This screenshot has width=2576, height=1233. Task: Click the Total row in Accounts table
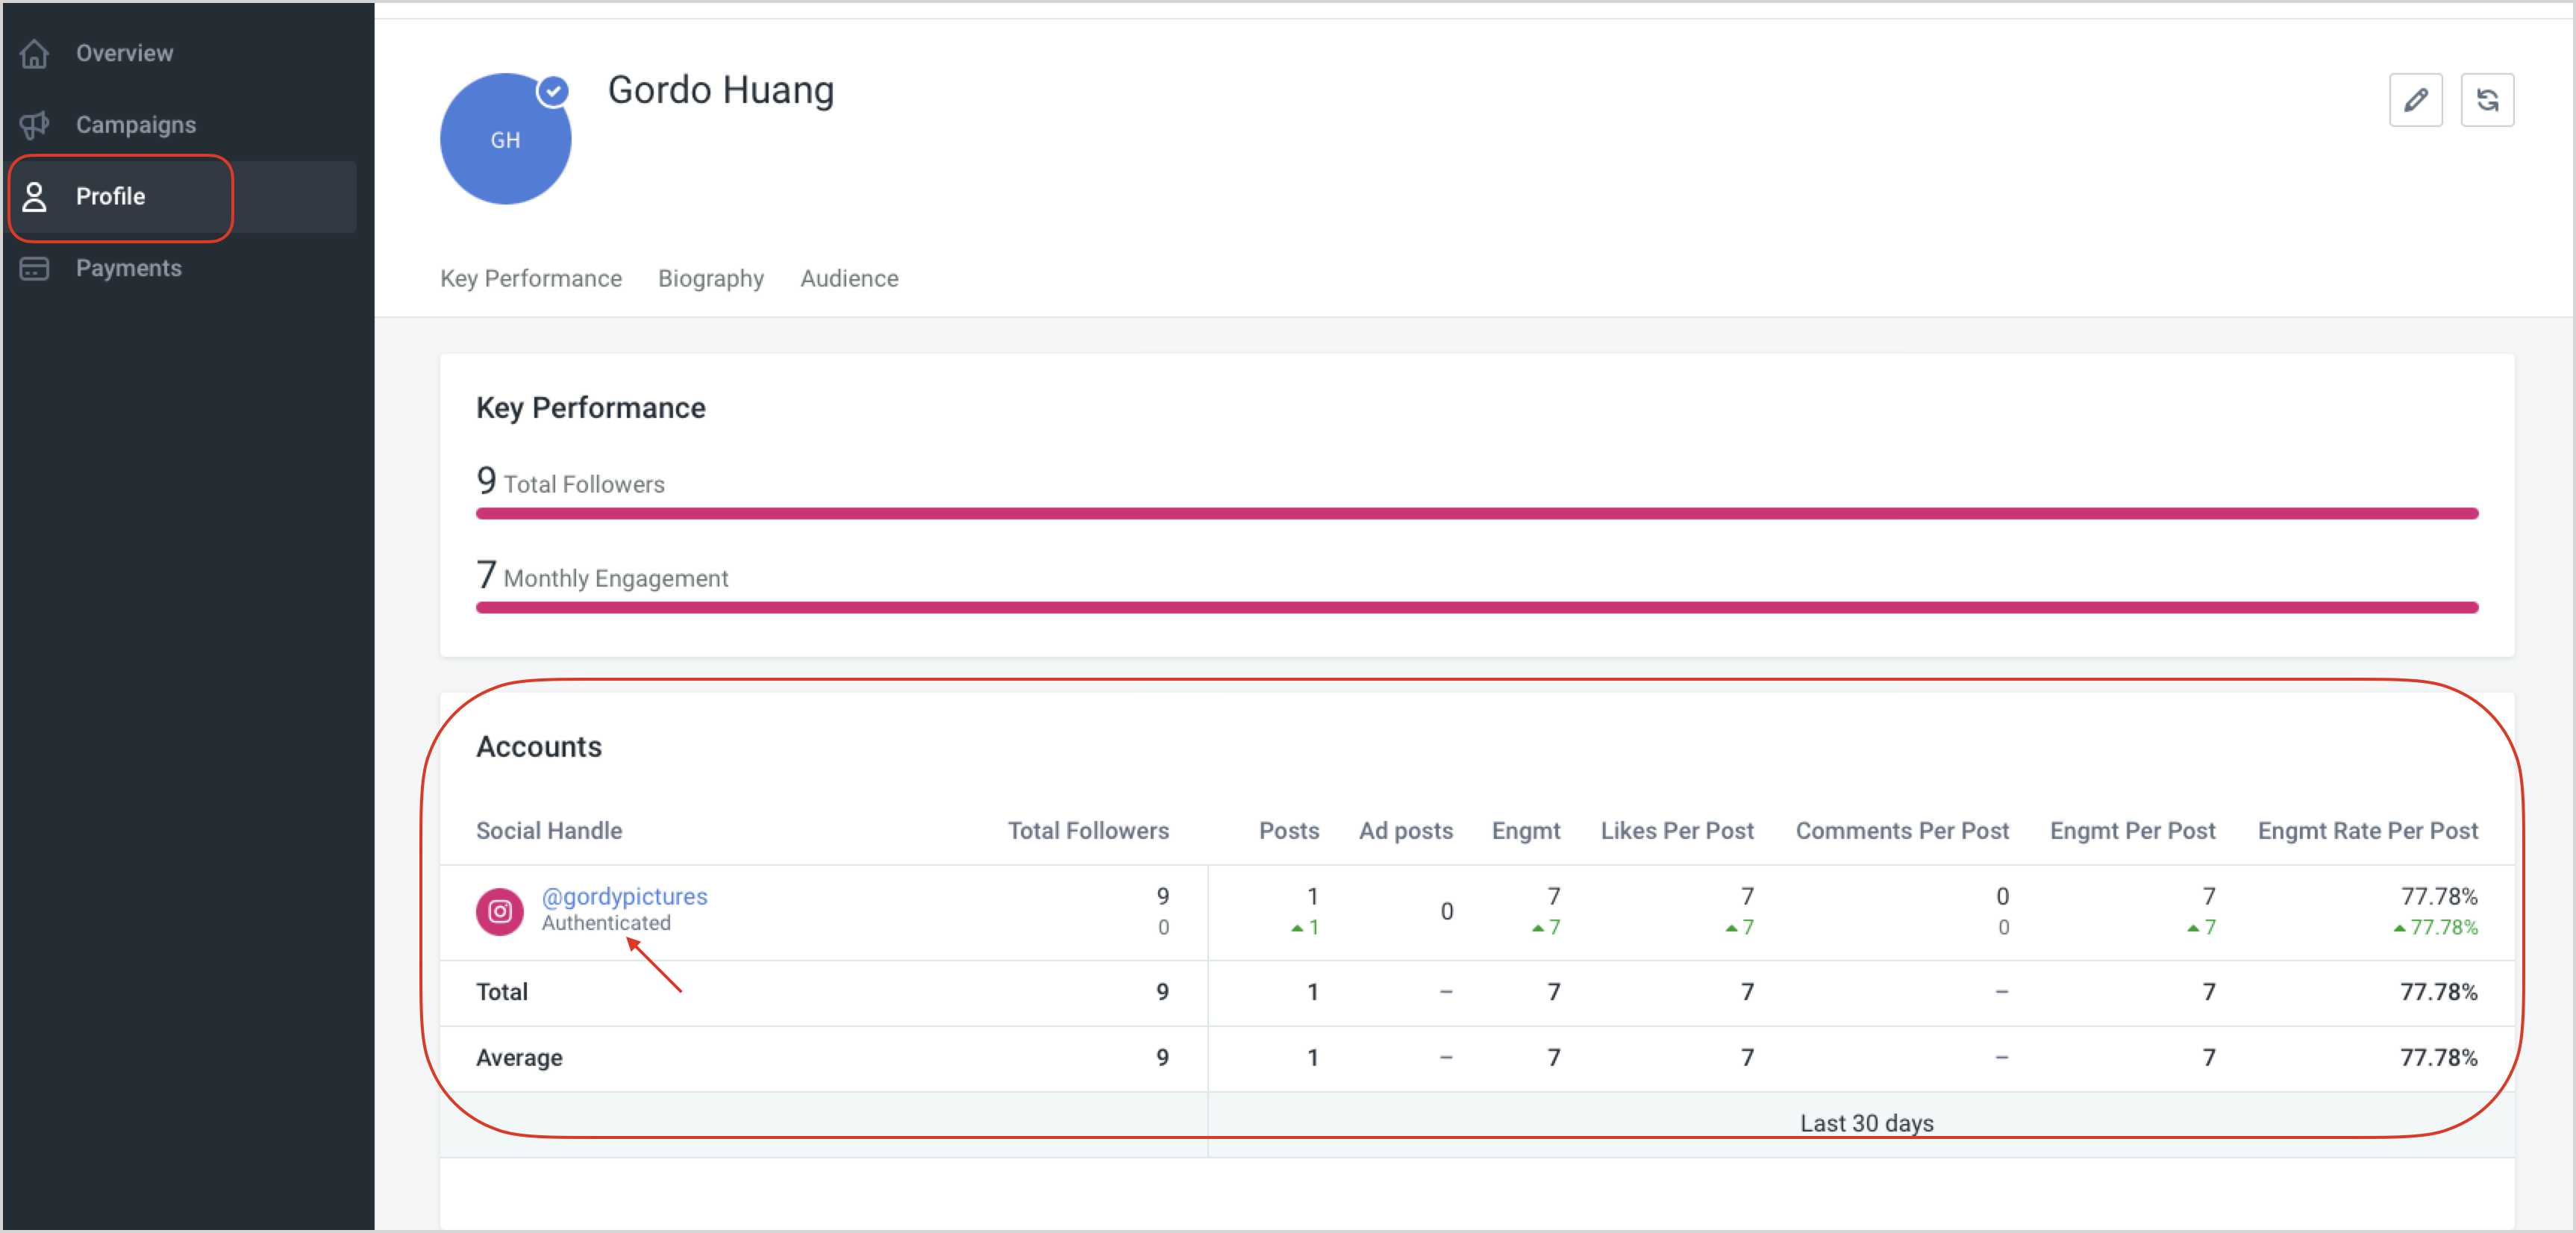(x=502, y=991)
